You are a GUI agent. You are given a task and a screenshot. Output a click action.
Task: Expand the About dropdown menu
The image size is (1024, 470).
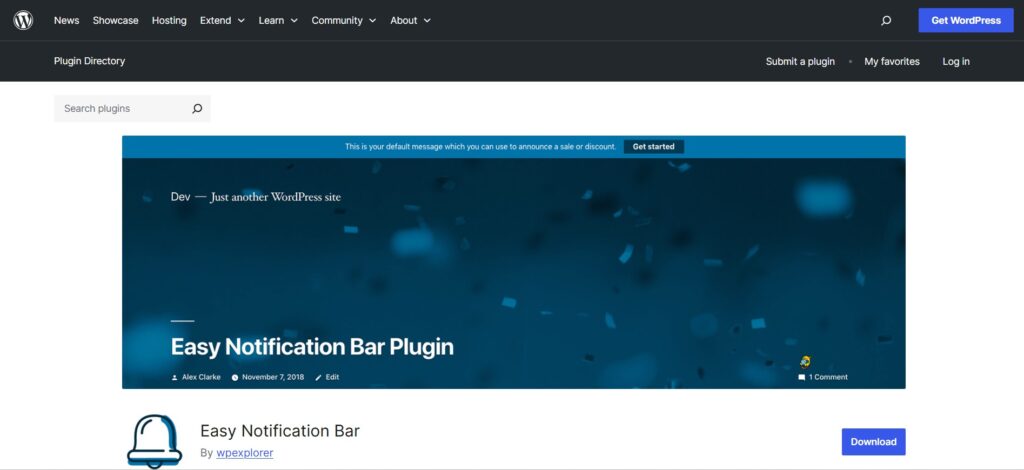pos(410,20)
